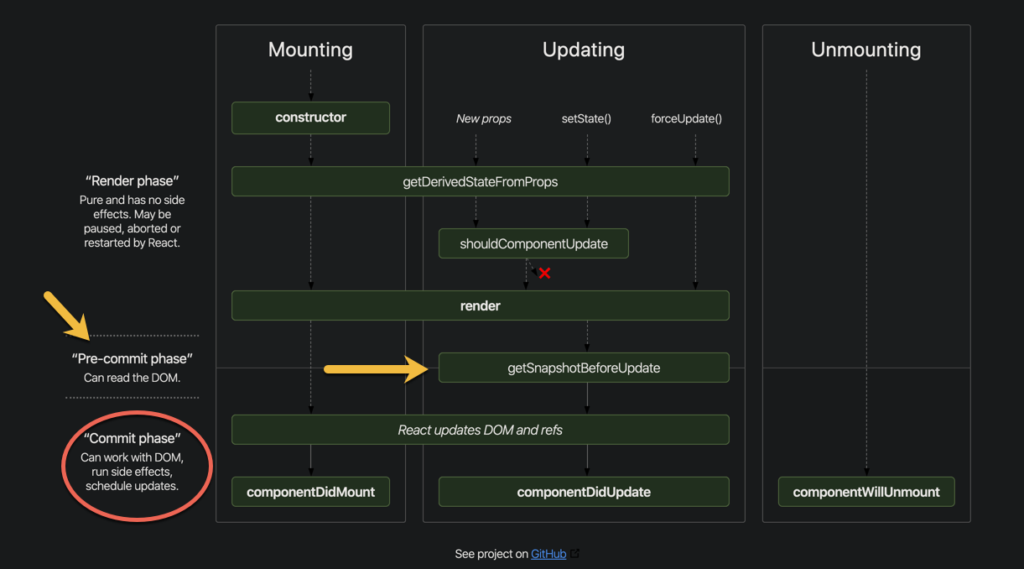Click the setState() trigger label
The width and height of the screenshot is (1024, 569).
click(x=586, y=119)
